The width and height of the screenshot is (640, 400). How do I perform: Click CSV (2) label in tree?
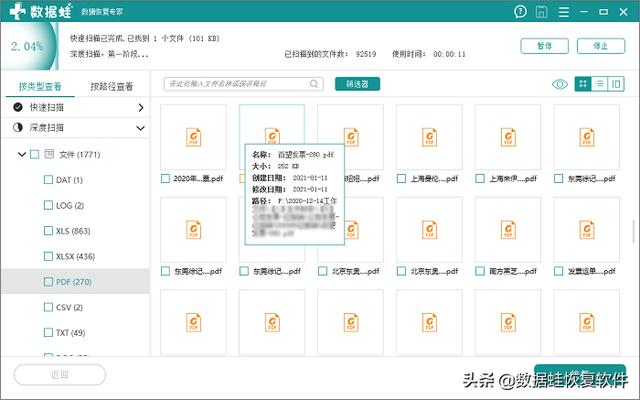[x=69, y=307]
